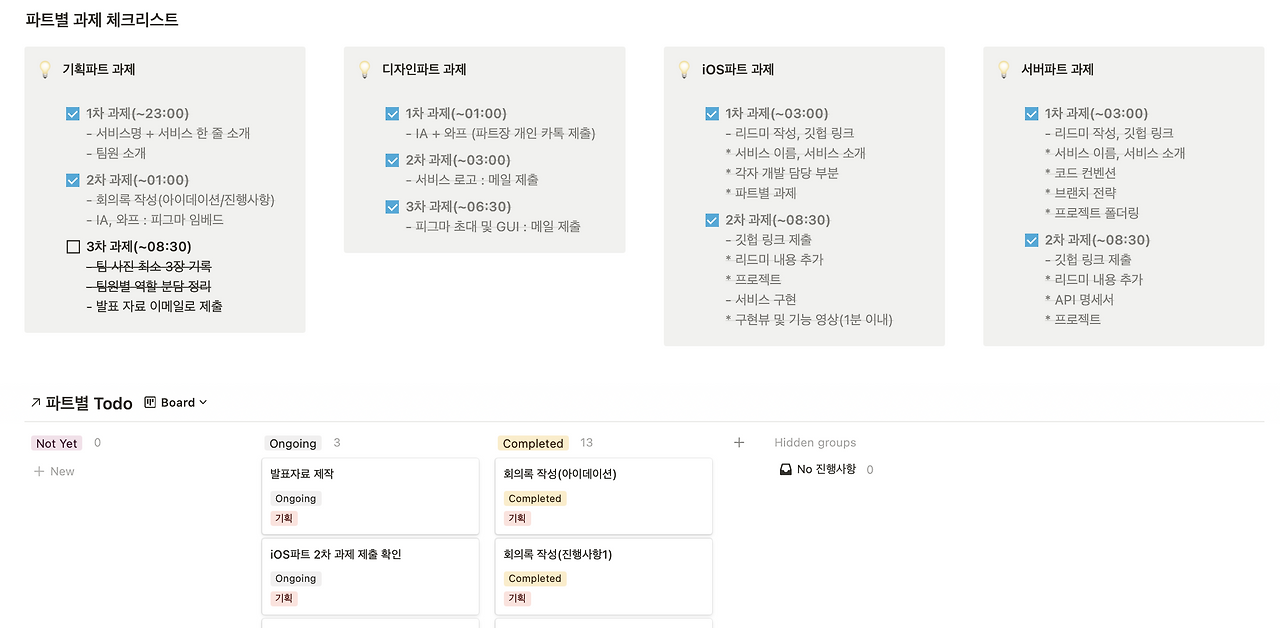
Task: Click the New button under Not Yet column
Action: [53, 470]
